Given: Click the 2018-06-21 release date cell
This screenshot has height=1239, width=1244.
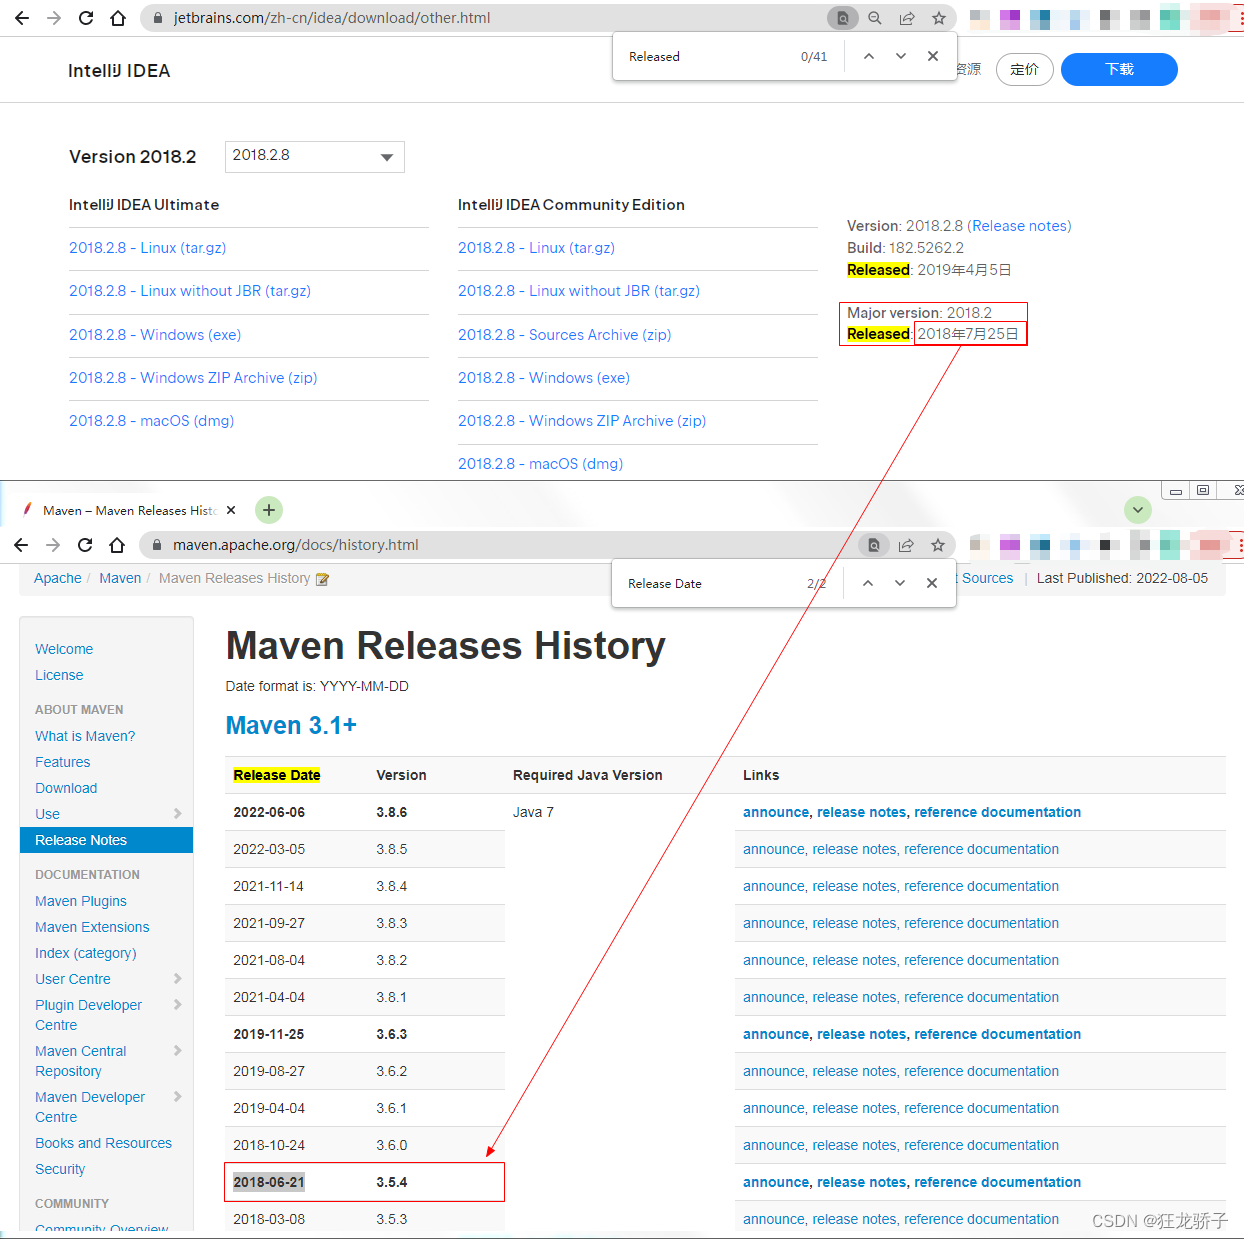Looking at the screenshot, I should tap(269, 1182).
